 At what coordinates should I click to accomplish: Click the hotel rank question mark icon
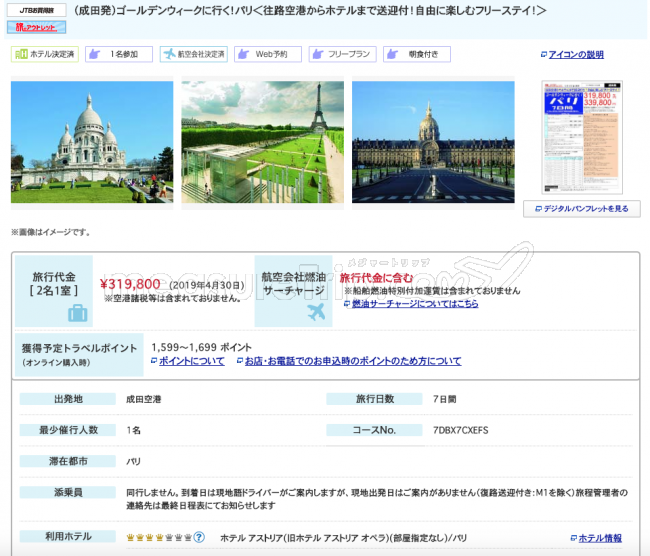(199, 537)
